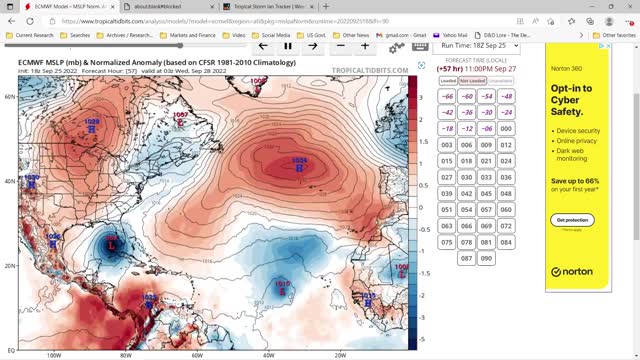Click the address bar URL
Viewport: 640px width, 360px height.
[225, 21]
